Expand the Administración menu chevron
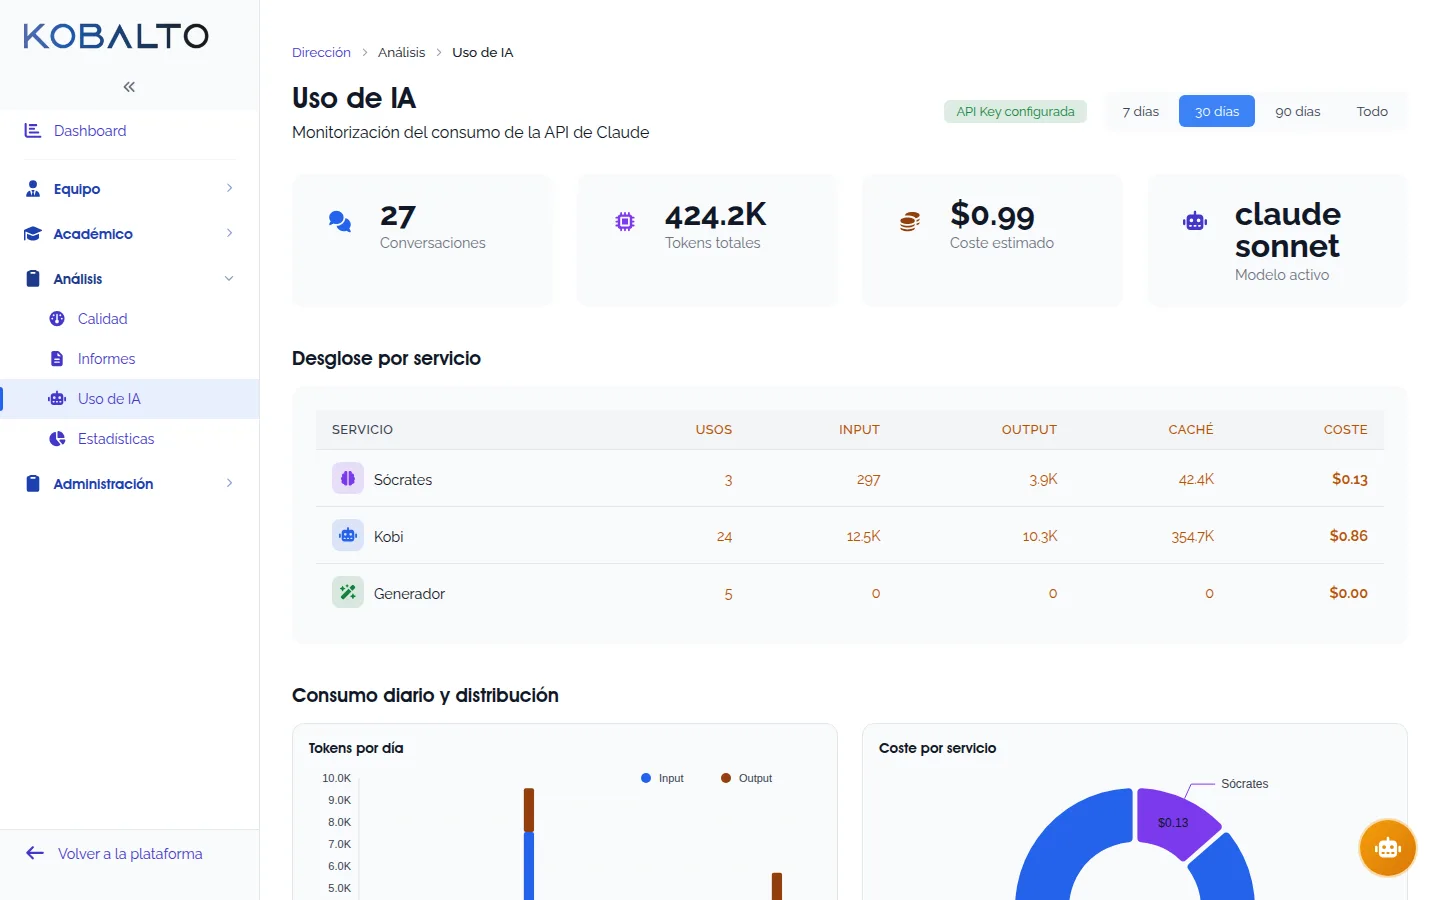The image size is (1440, 900). point(229,483)
